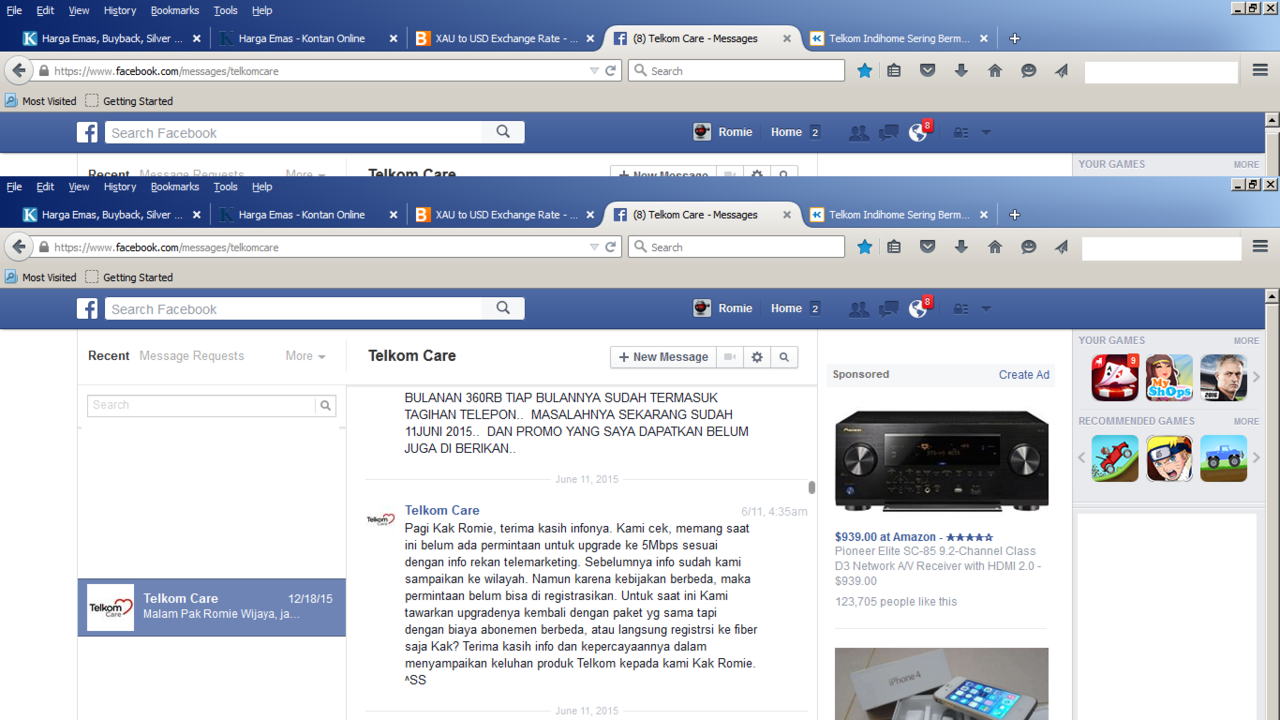Show bookmarks list icon in front window toolbar
The height and width of the screenshot is (720, 1280).
point(894,247)
